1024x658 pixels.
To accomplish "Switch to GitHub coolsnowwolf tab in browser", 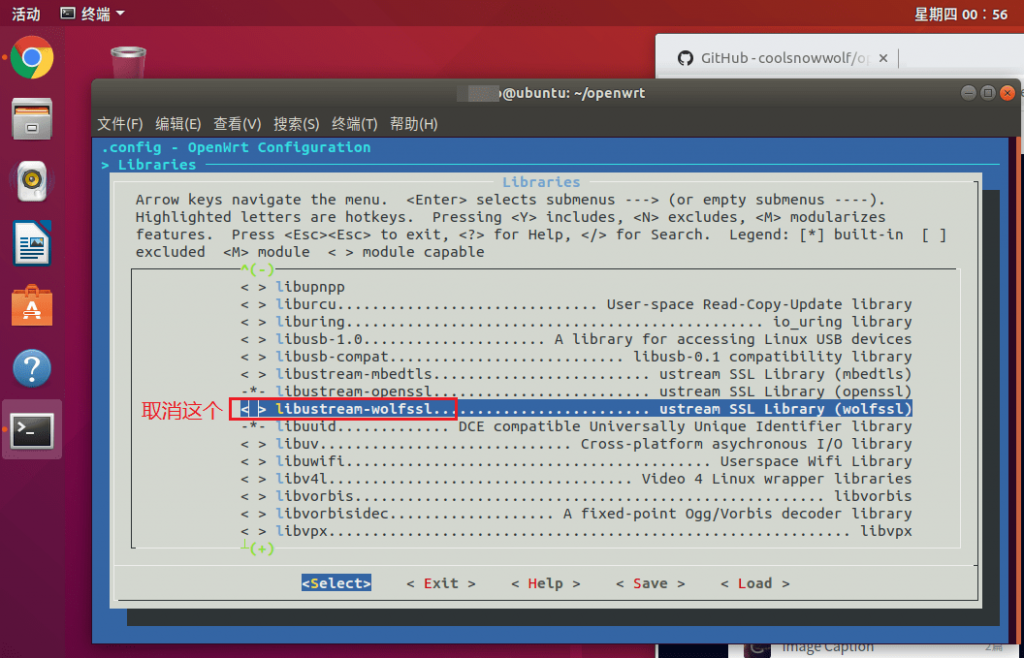I will pos(777,58).
